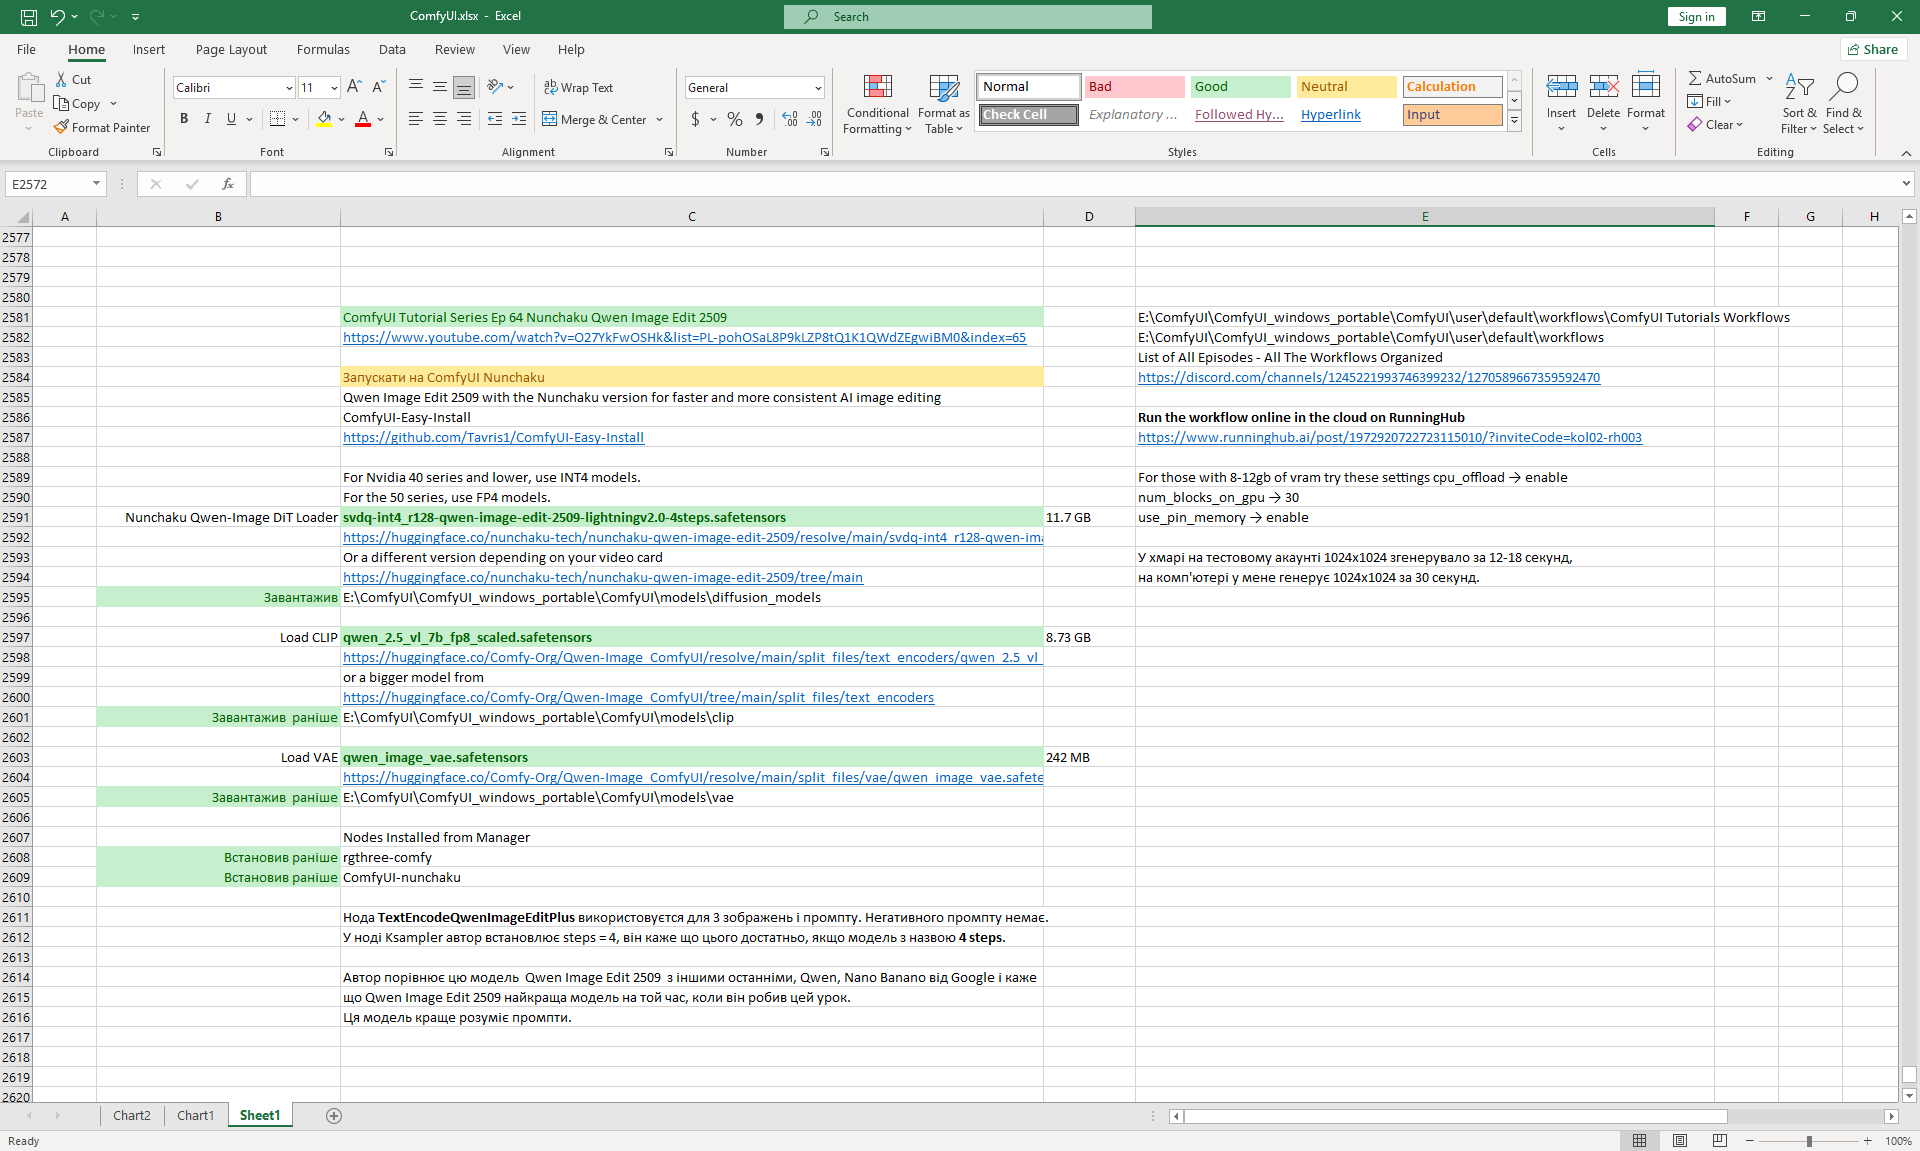Click the Format Painter brush icon
1920x1151 pixels.
click(62, 127)
